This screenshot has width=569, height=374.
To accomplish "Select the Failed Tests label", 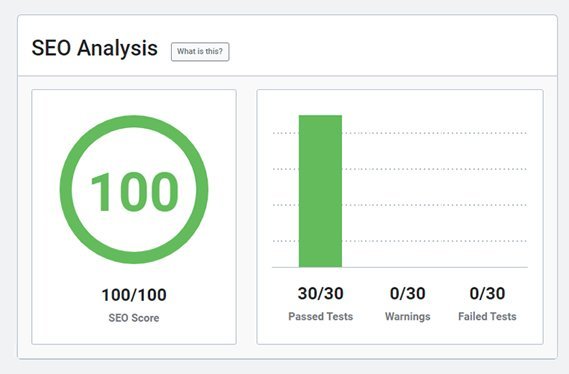I will coord(487,316).
